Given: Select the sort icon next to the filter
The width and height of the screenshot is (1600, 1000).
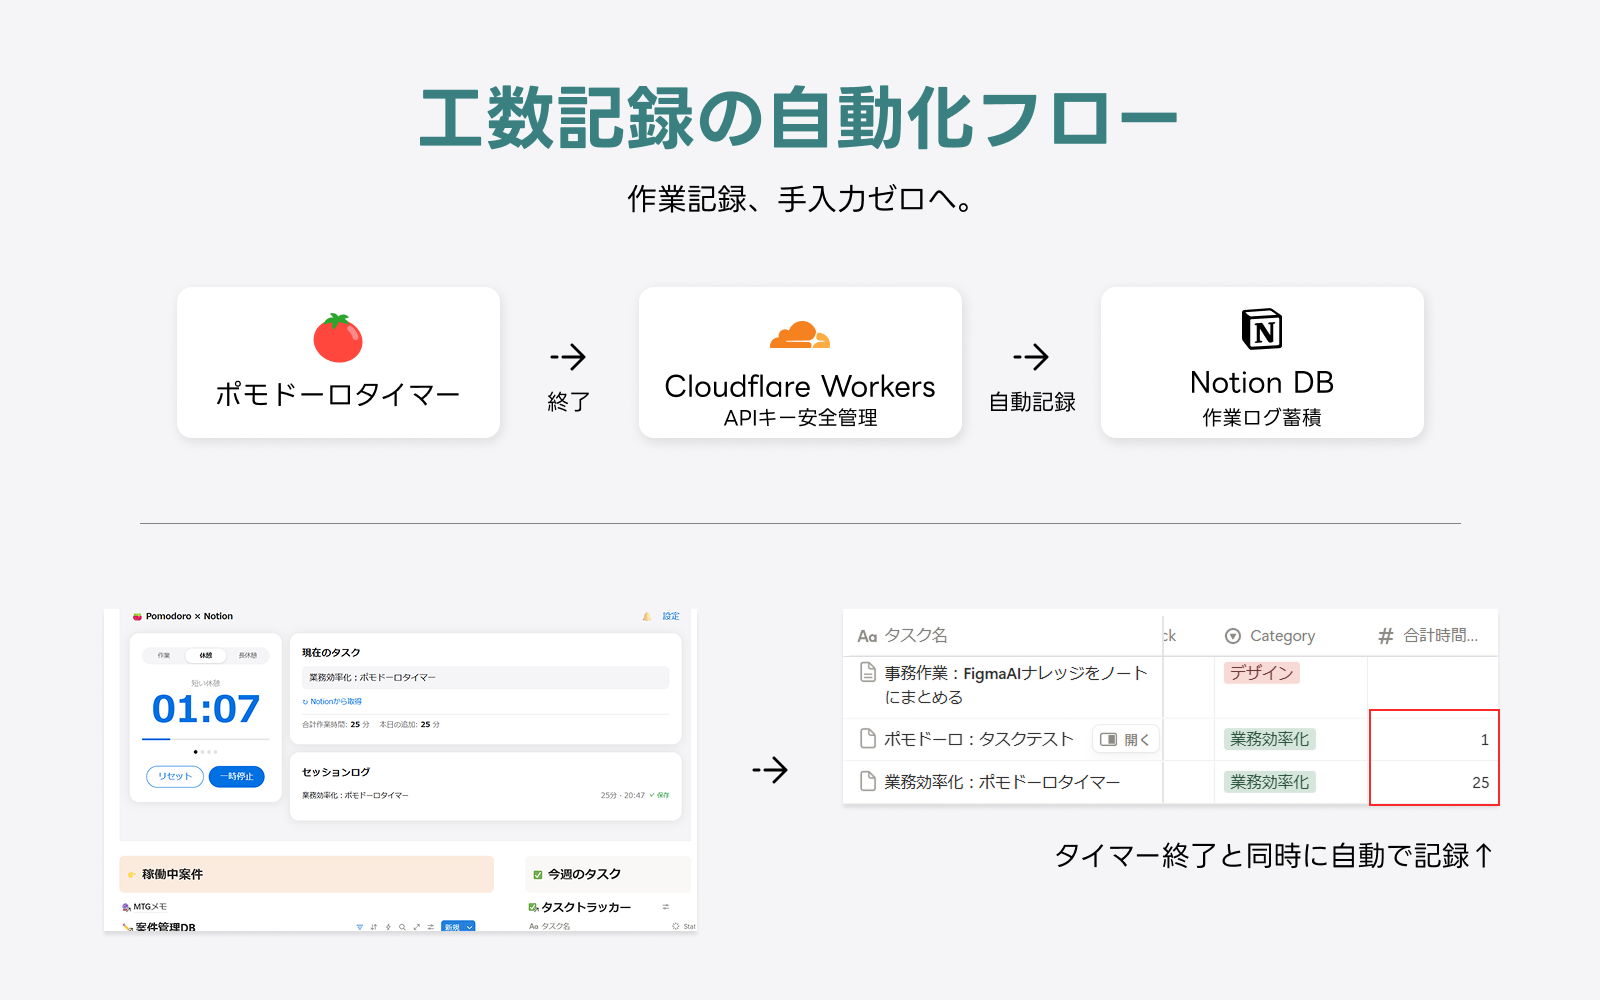Looking at the screenshot, I should pos(374,927).
